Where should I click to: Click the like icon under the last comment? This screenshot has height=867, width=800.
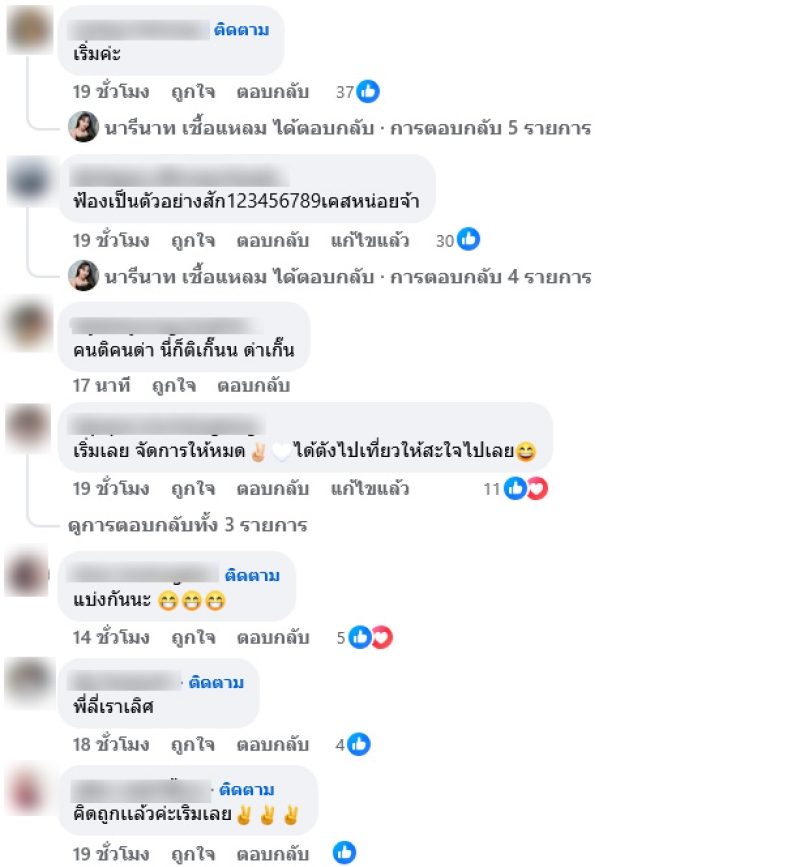point(344,853)
